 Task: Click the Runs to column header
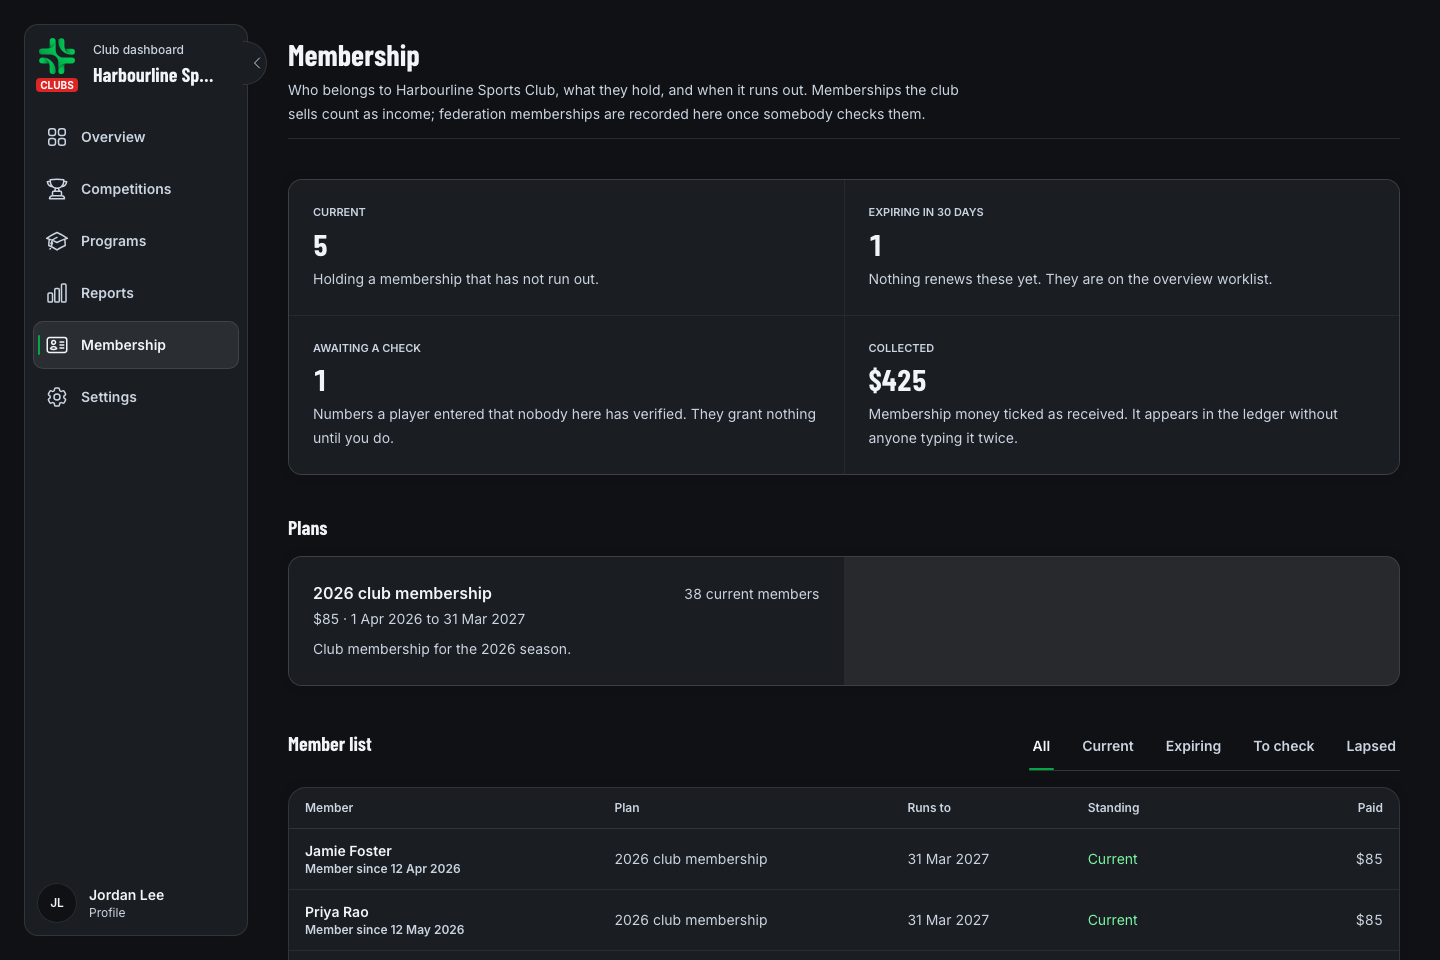tap(929, 808)
